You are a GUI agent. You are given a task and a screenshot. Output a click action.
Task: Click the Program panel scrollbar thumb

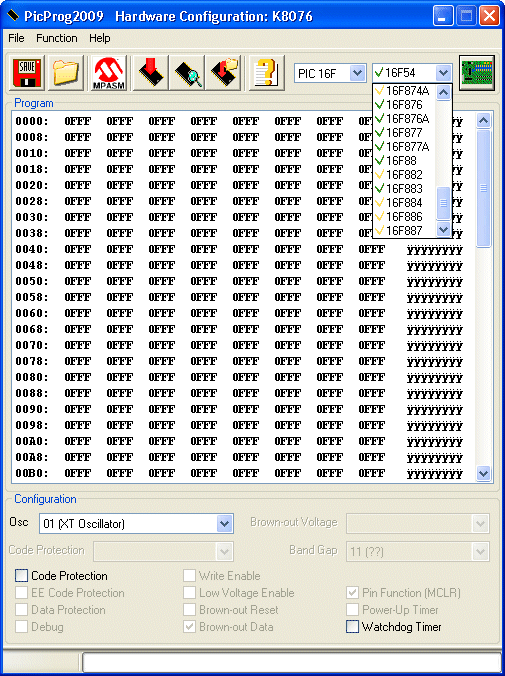(483, 188)
